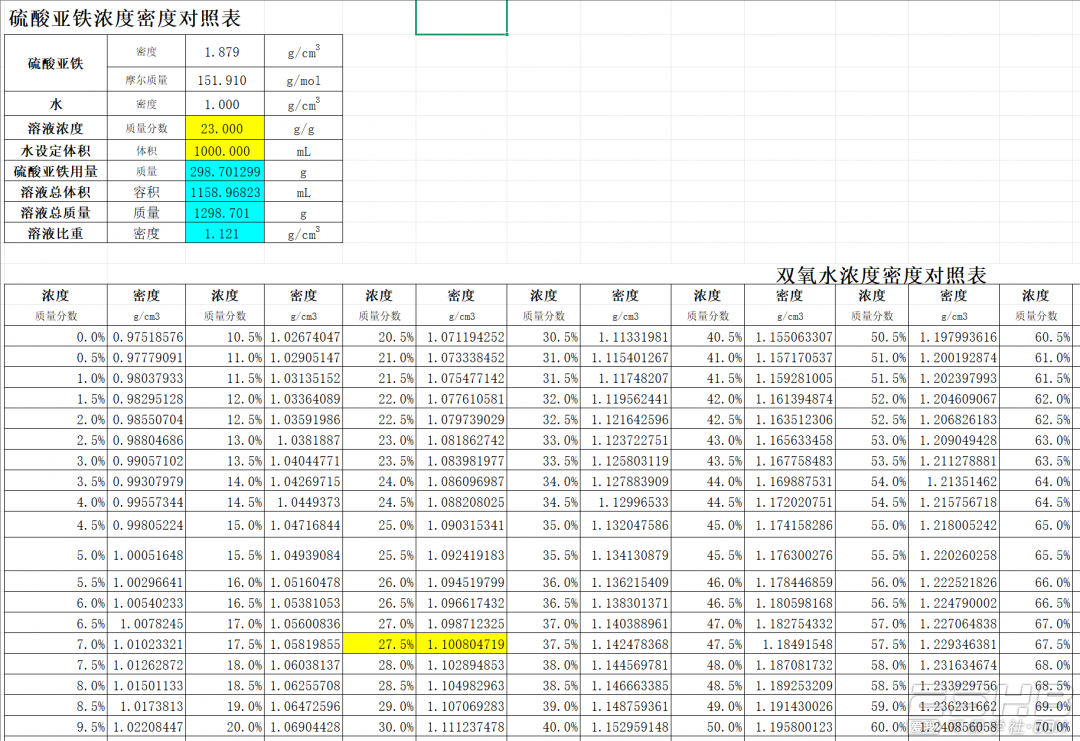Click the yellow mass fraction cell 23.000

pyautogui.click(x=225, y=128)
